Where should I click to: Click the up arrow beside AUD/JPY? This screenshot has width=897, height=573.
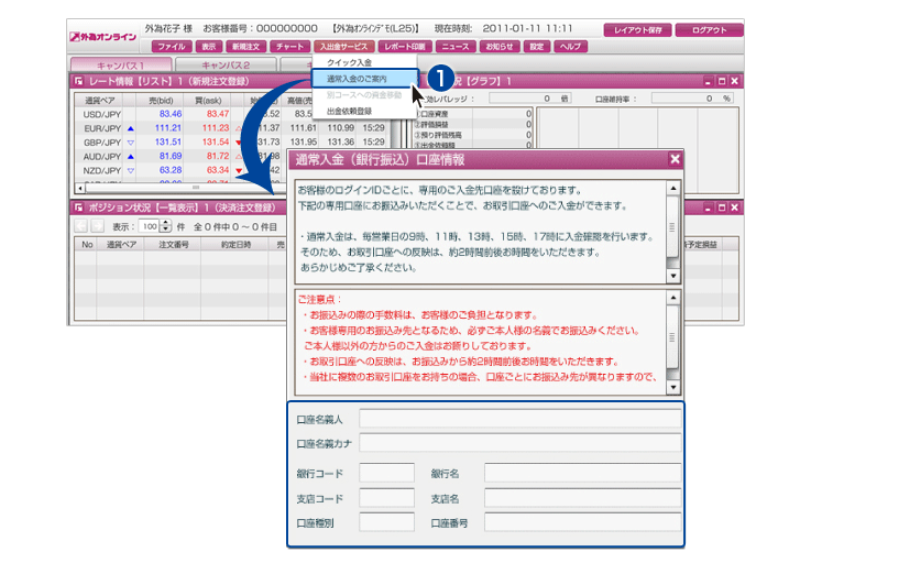[132, 156]
